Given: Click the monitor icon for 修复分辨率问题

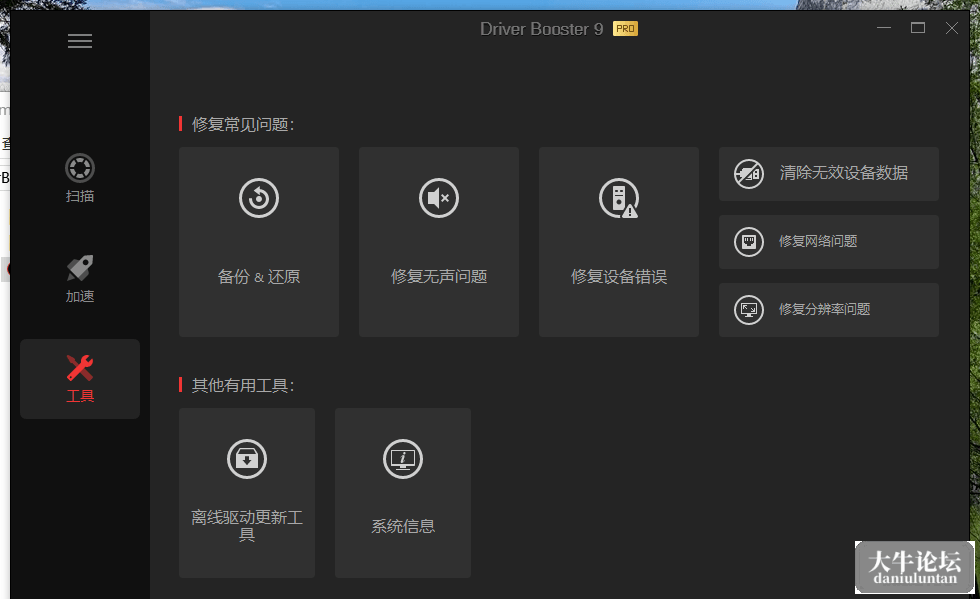Looking at the screenshot, I should pos(749,310).
